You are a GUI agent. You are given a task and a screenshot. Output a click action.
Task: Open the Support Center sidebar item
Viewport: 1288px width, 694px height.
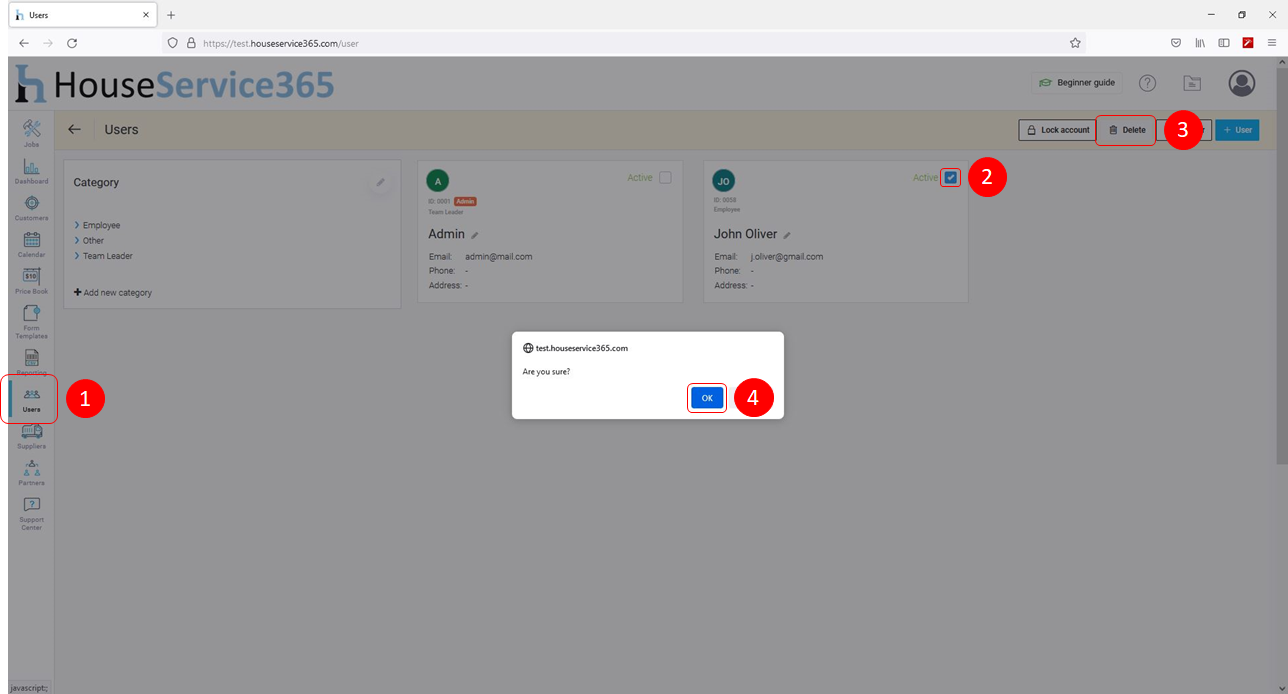(x=31, y=513)
